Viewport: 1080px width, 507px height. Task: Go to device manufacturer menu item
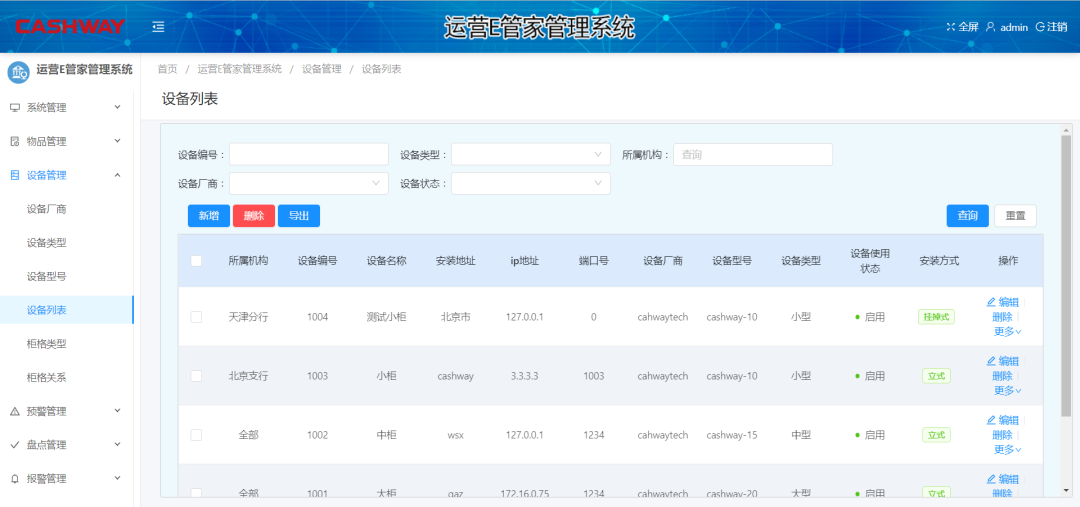click(x=47, y=209)
